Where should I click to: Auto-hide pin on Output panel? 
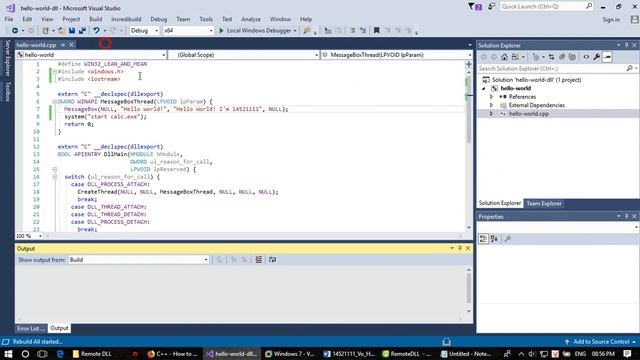pos(460,248)
